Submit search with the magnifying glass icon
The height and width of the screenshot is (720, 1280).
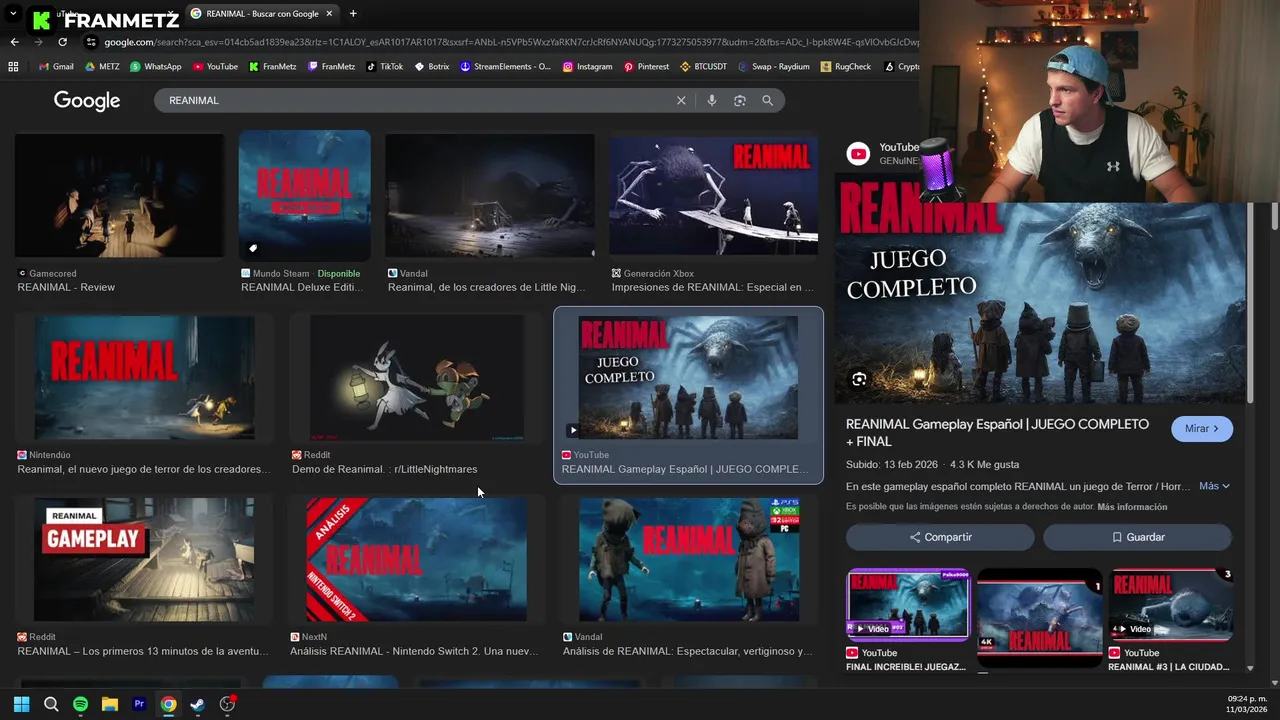click(767, 100)
